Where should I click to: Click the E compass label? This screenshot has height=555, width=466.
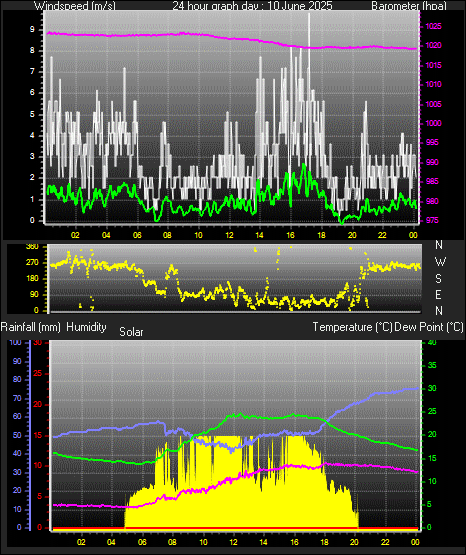[x=438, y=295]
